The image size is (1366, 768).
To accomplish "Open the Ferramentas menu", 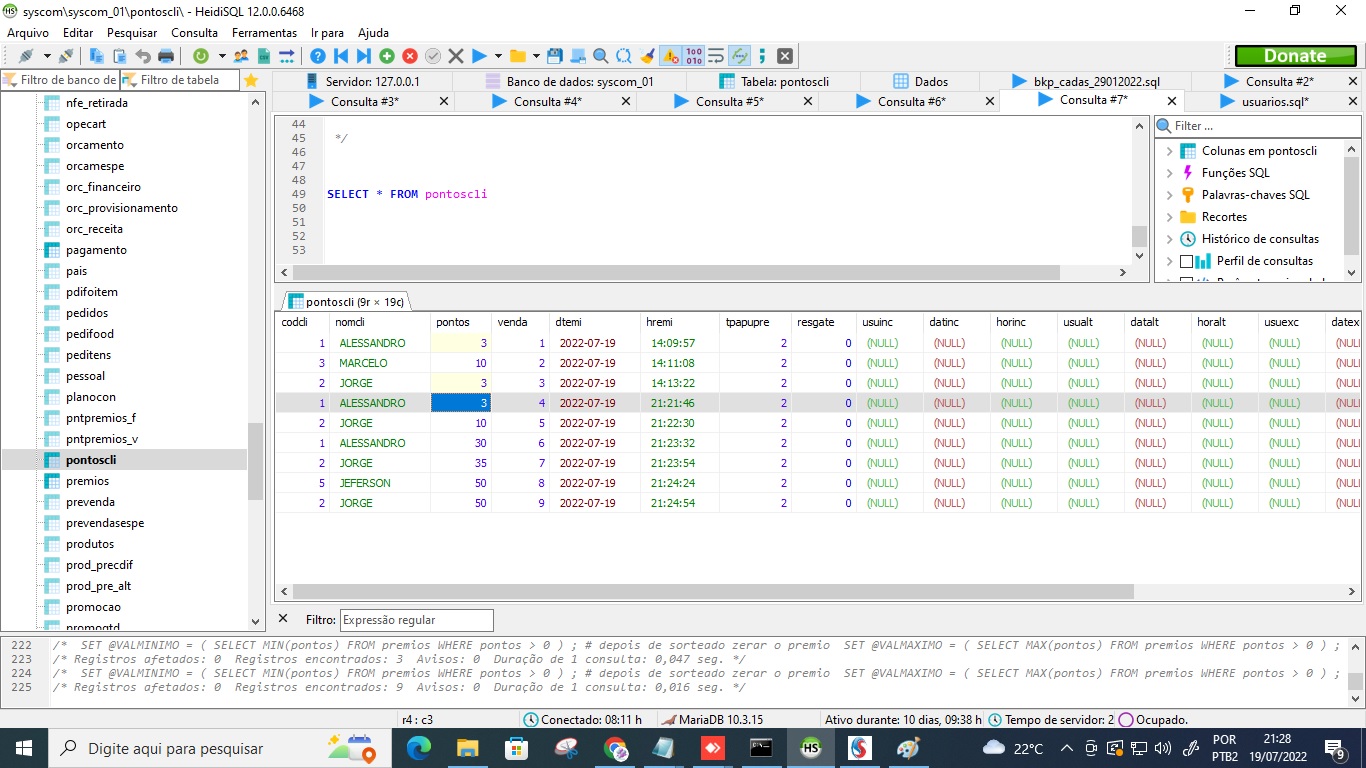I will click(264, 33).
